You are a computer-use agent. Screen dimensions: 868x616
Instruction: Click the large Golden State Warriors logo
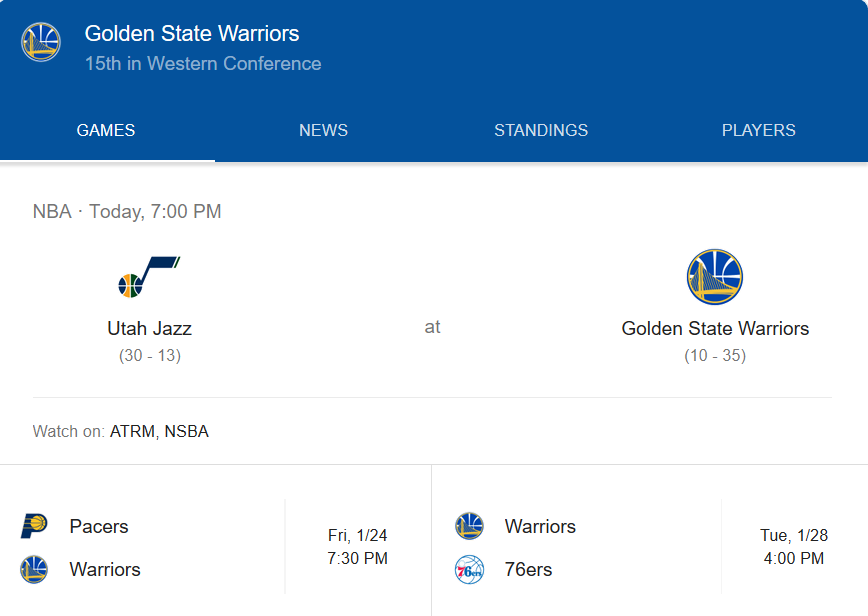715,277
